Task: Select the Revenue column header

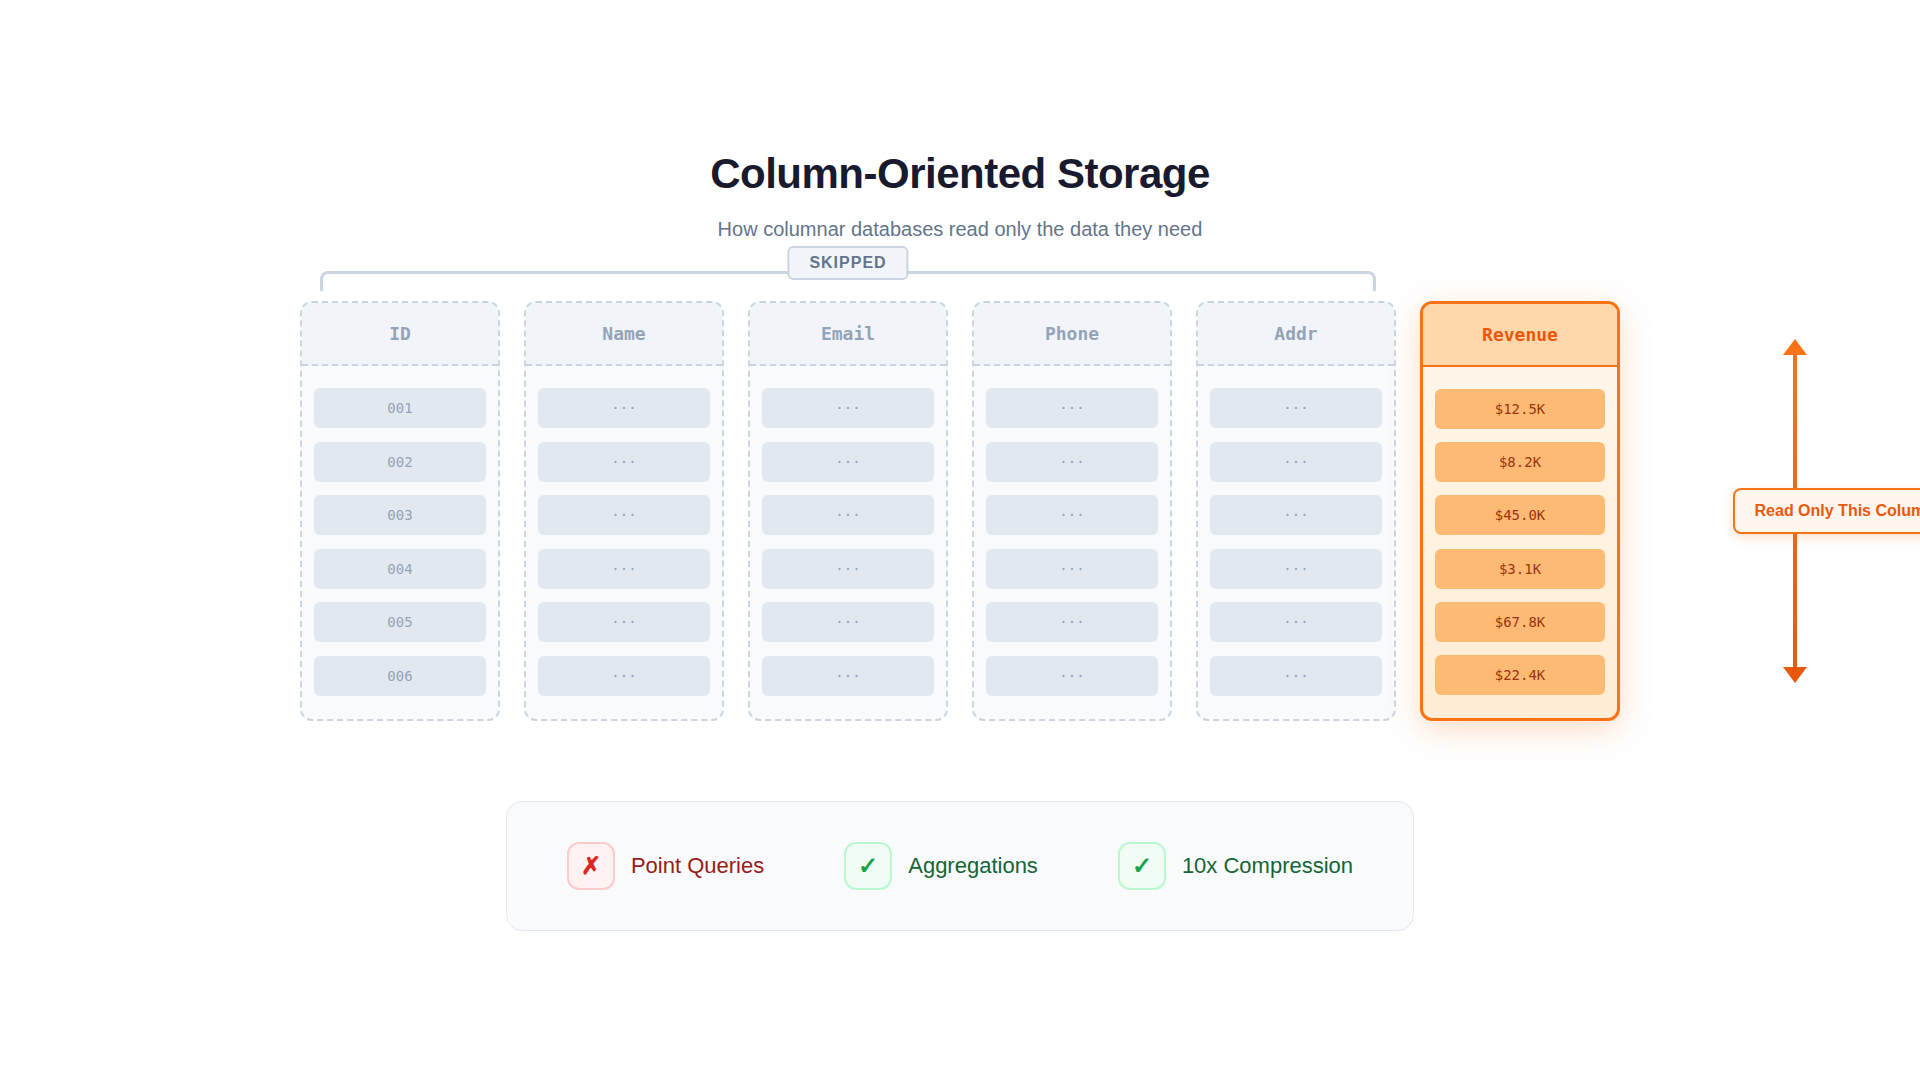Action: pyautogui.click(x=1519, y=335)
